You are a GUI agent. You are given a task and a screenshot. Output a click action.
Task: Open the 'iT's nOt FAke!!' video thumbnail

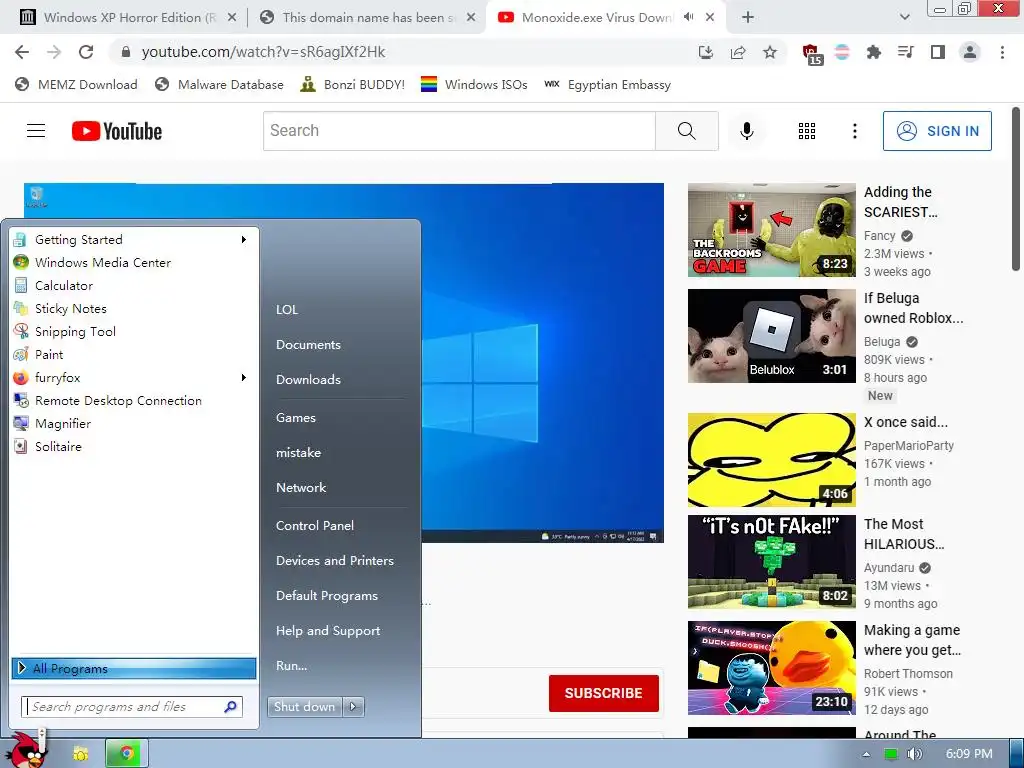tap(771, 562)
